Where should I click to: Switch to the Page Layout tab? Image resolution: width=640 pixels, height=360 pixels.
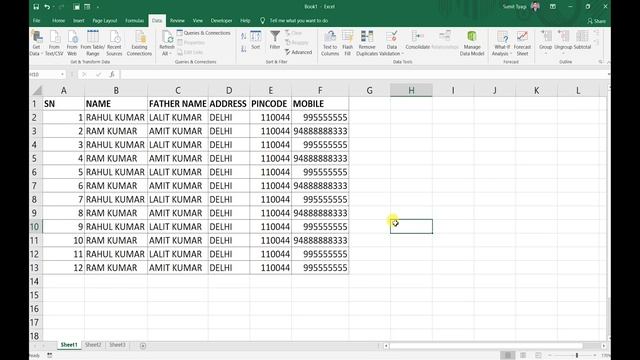tap(105, 20)
